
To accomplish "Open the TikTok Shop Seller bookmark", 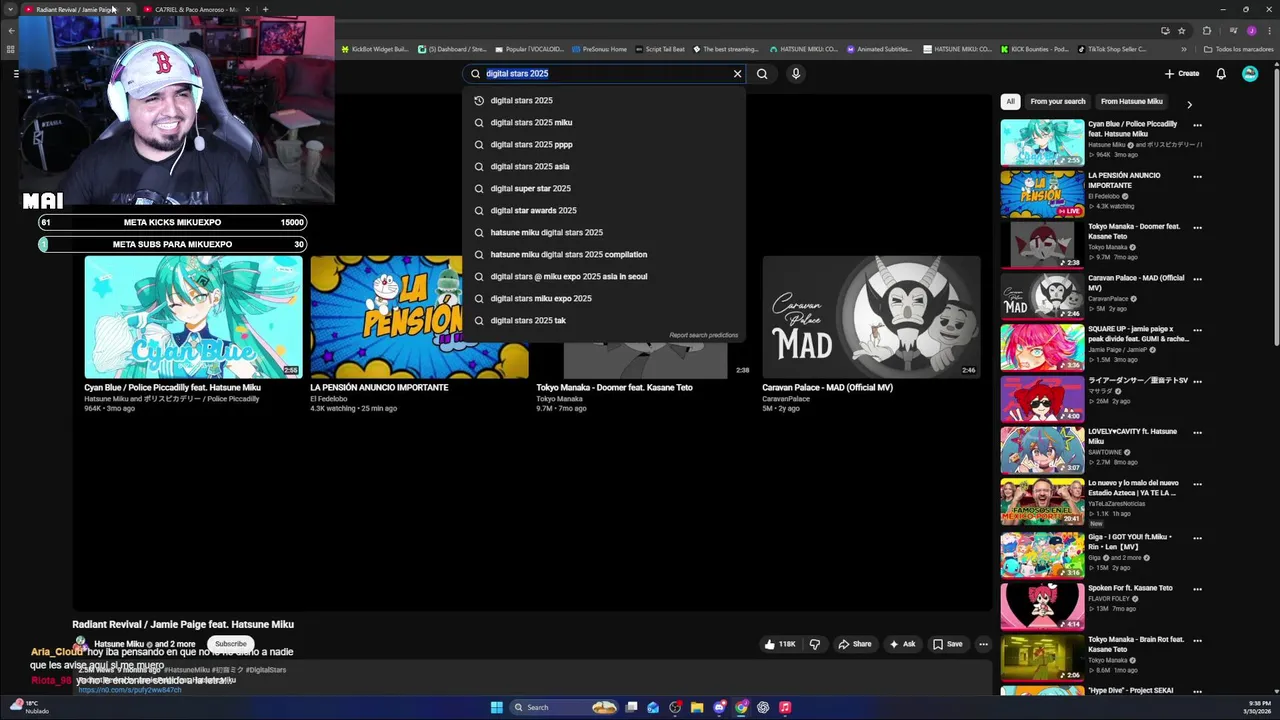I will pyautogui.click(x=1112, y=49).
